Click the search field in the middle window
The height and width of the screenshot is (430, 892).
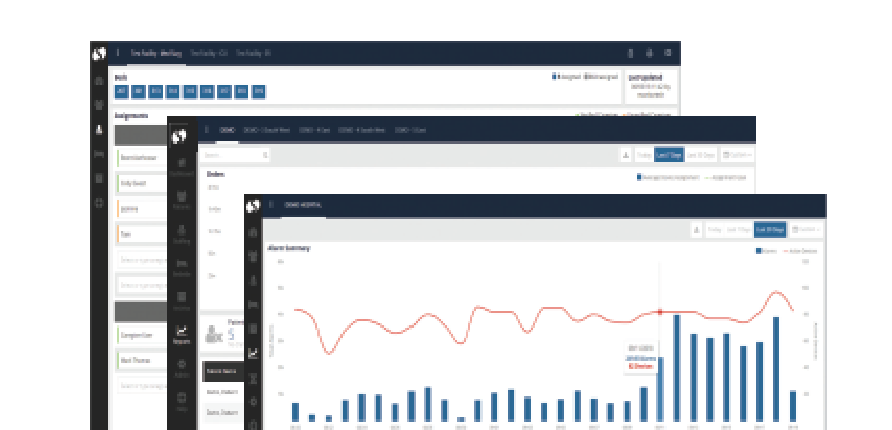pos(234,155)
